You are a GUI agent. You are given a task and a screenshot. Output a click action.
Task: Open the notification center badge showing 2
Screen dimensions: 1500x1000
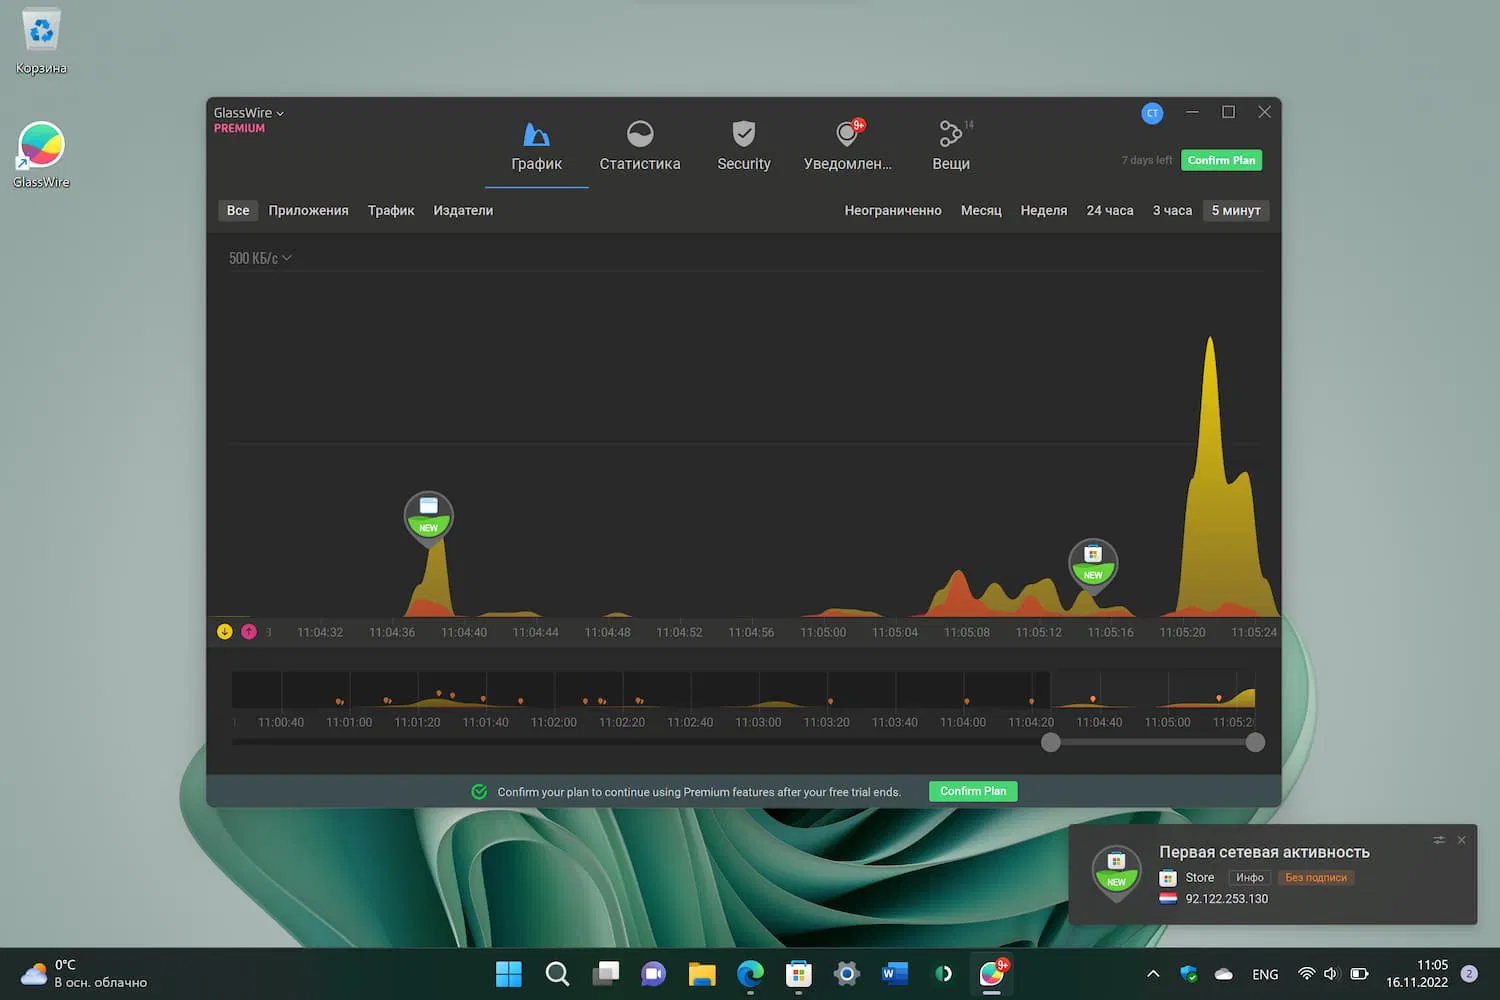pos(1469,974)
